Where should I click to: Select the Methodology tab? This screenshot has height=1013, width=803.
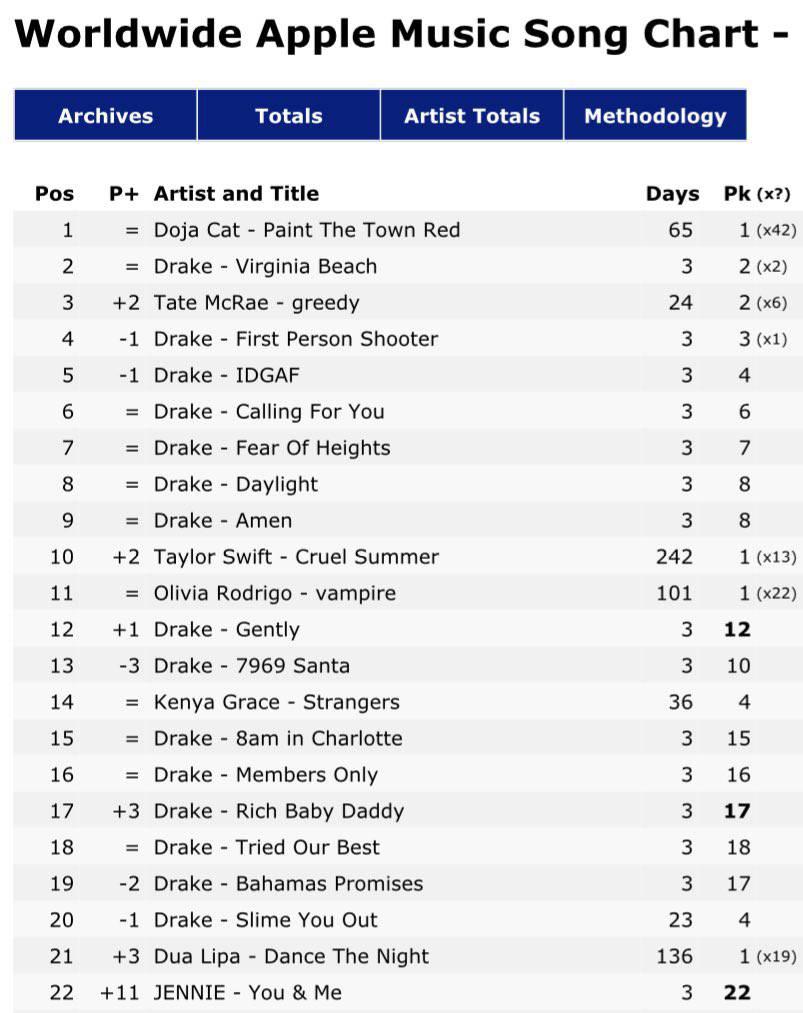point(655,116)
